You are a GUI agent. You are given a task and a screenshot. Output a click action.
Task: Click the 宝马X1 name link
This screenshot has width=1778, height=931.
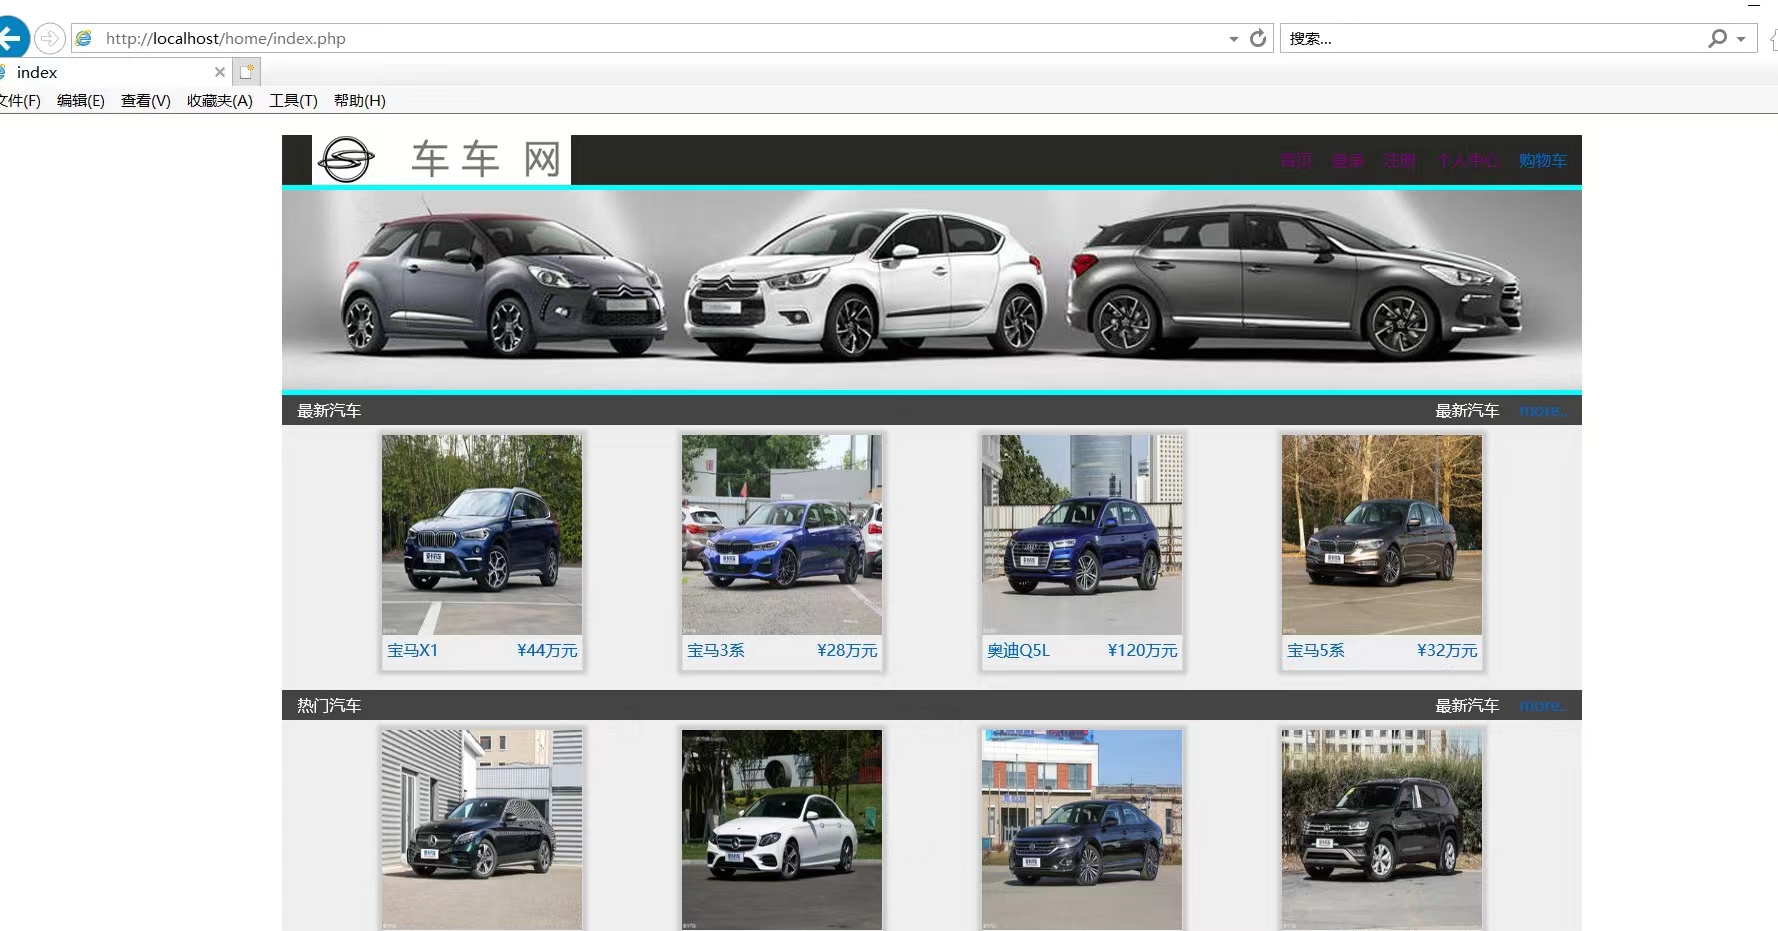(x=413, y=651)
